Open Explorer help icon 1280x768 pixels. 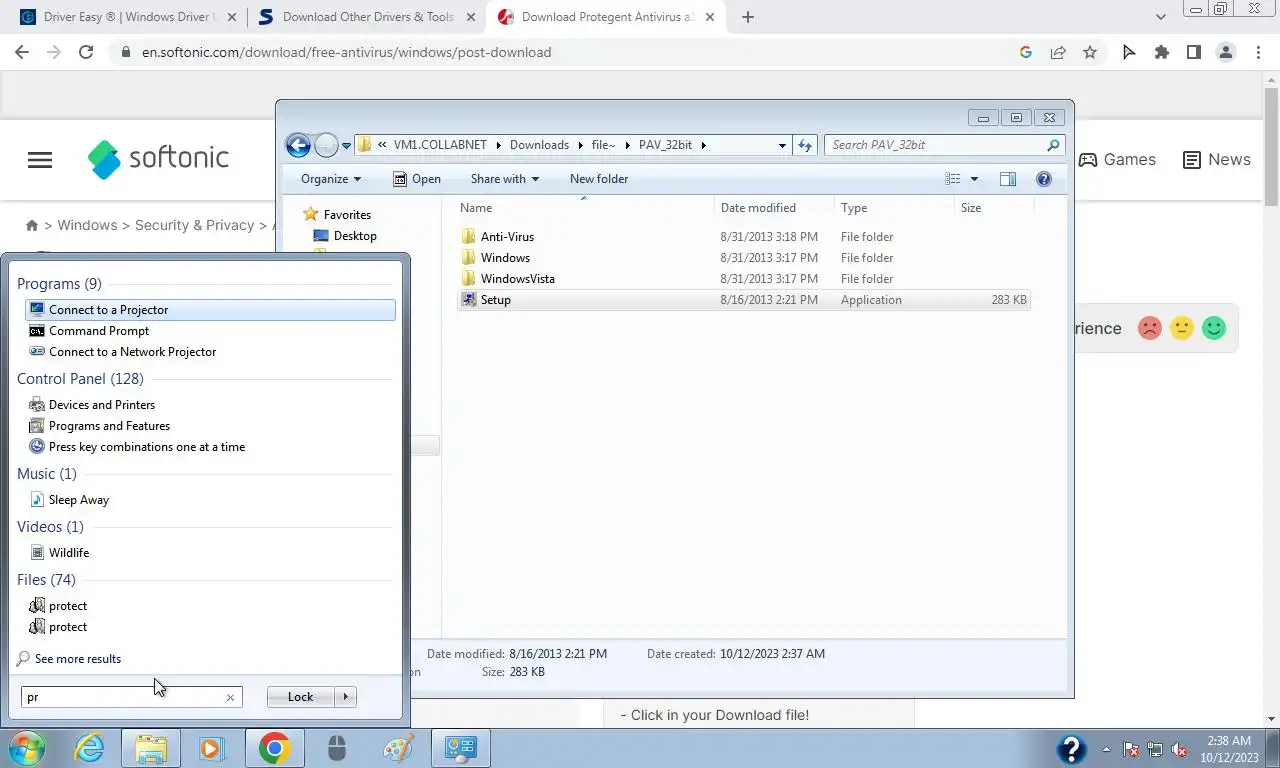(1044, 179)
